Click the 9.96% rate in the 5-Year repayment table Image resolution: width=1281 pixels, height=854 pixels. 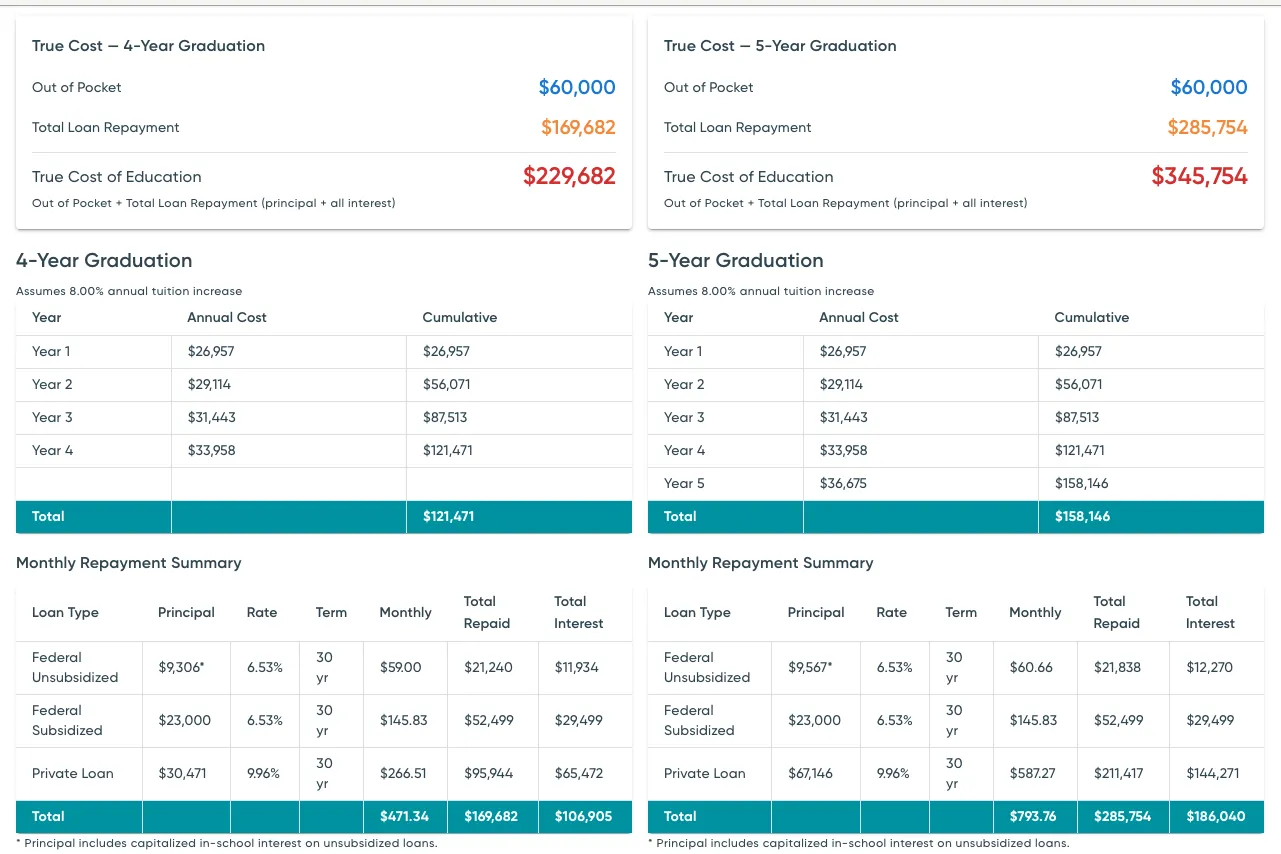pyautogui.click(x=893, y=774)
